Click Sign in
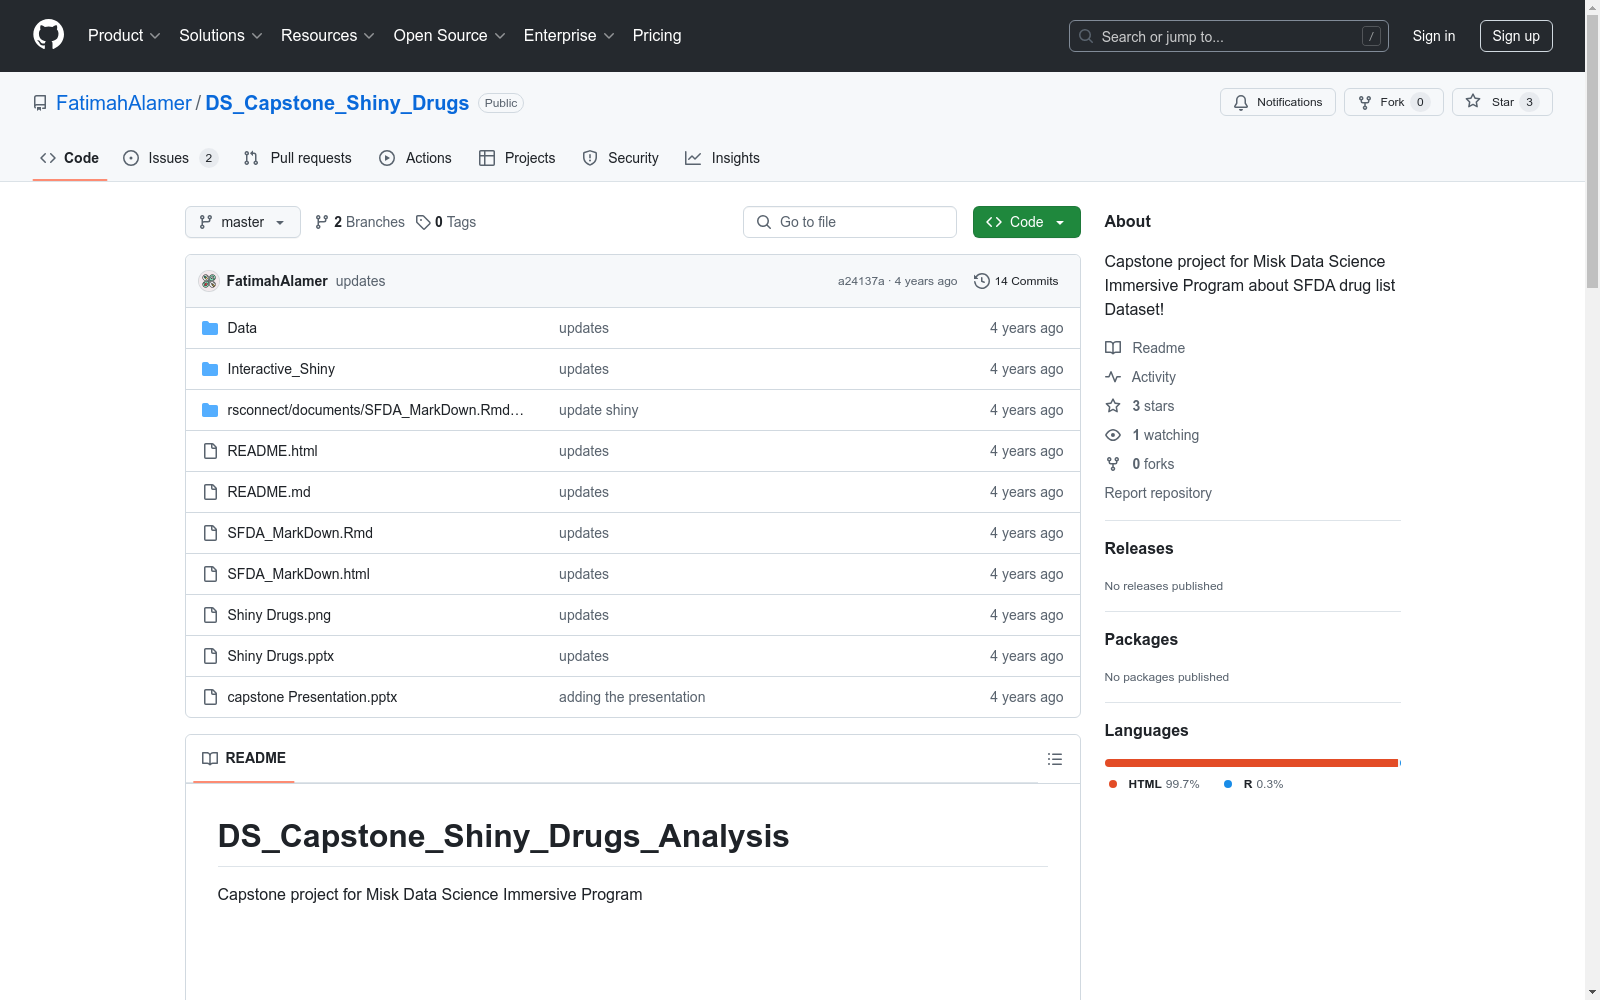Image resolution: width=1600 pixels, height=1000 pixels. point(1434,36)
